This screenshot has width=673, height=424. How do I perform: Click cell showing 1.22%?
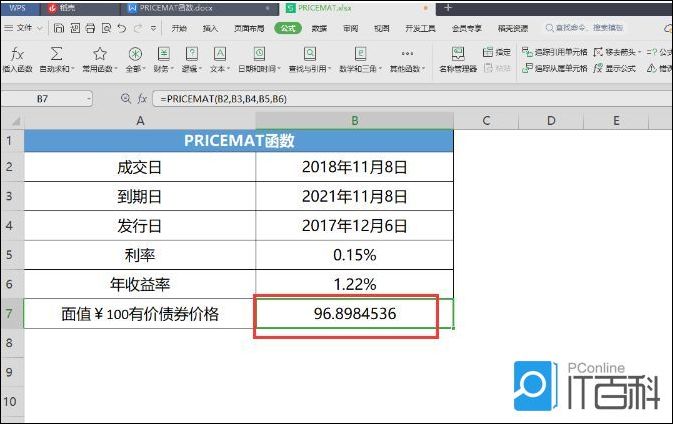tap(355, 284)
